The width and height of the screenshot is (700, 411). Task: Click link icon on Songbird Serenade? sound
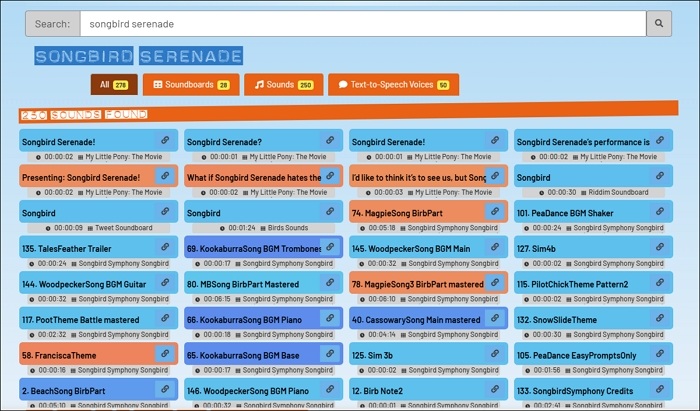(330, 140)
